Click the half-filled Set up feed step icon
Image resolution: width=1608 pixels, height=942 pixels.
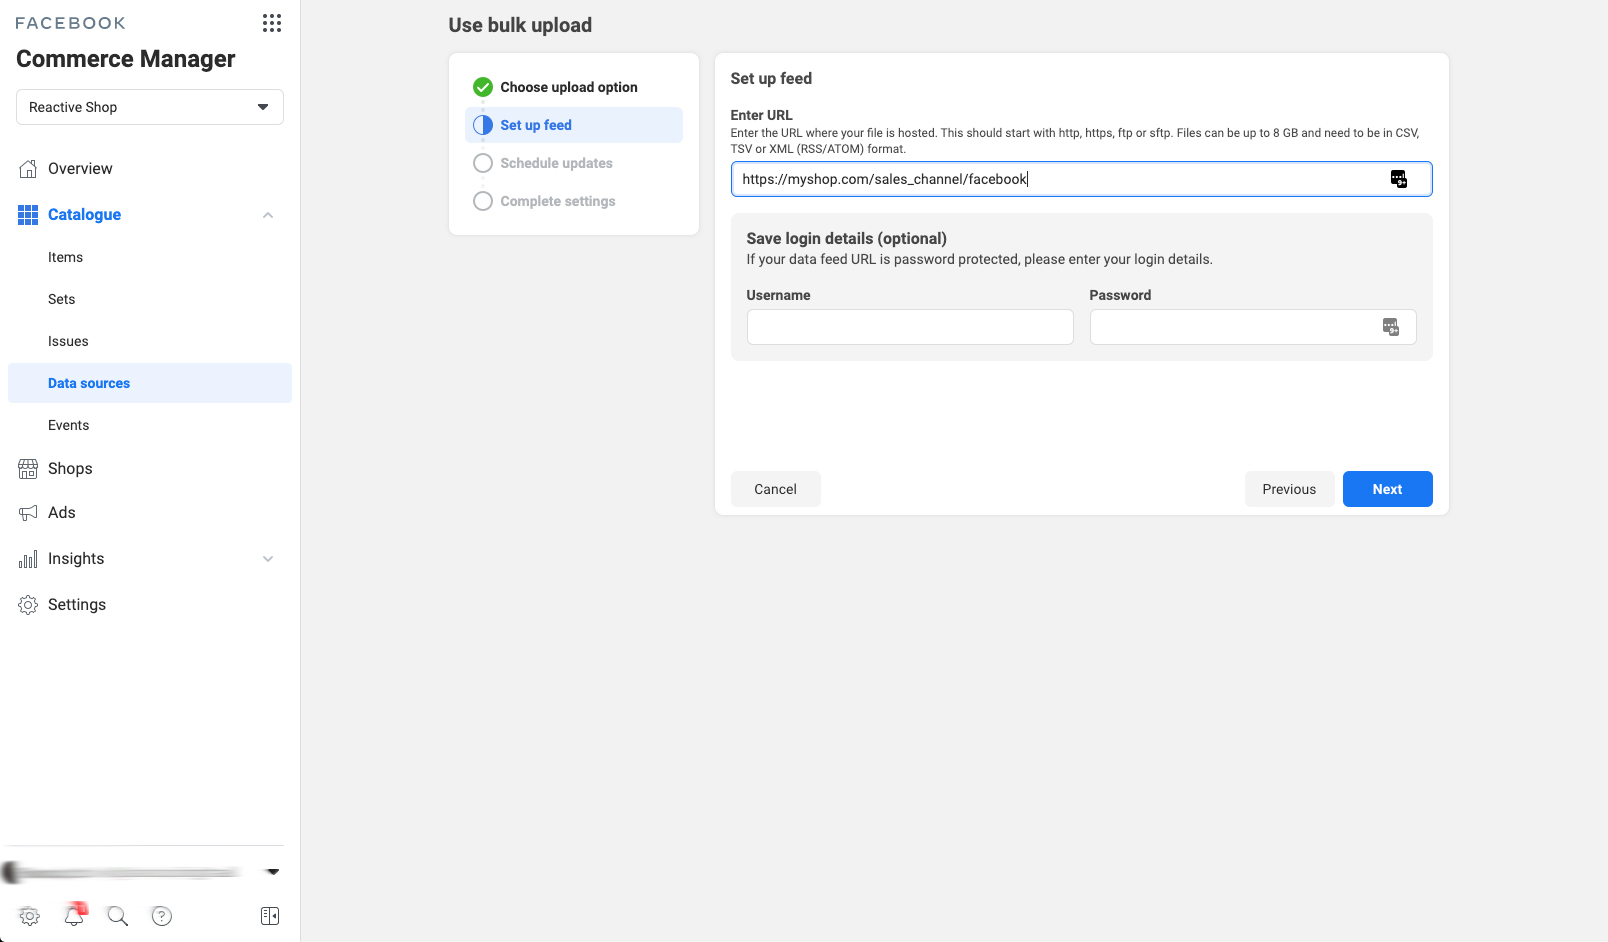point(483,125)
